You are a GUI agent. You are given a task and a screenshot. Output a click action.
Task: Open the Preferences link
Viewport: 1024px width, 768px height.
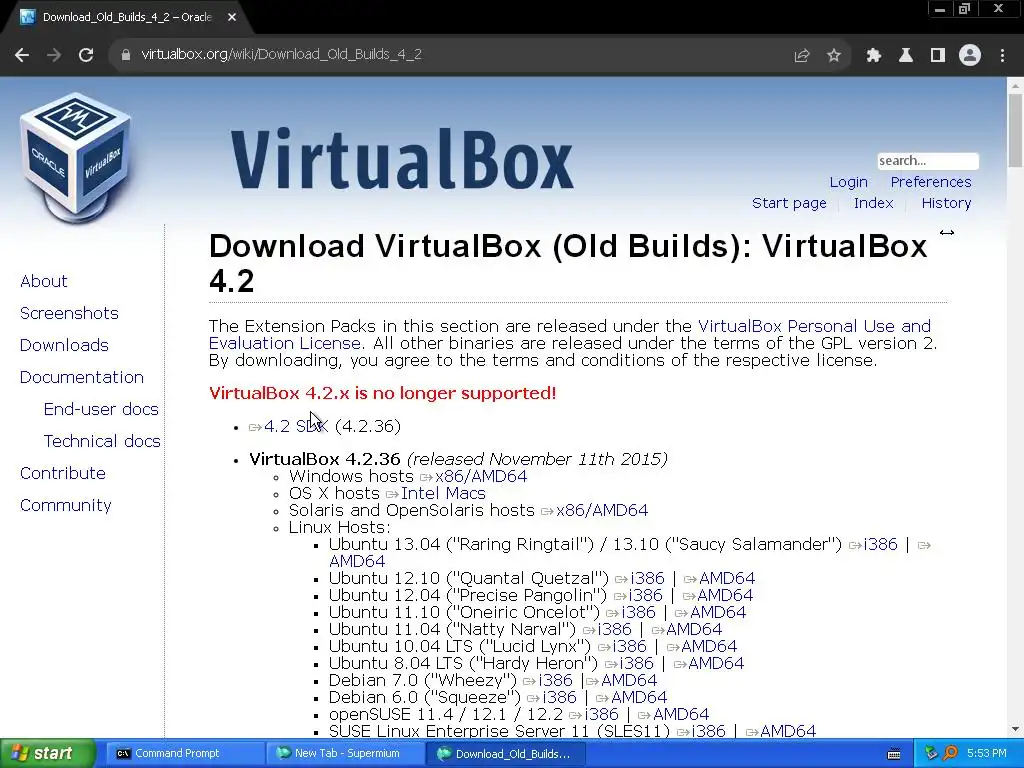point(931,182)
